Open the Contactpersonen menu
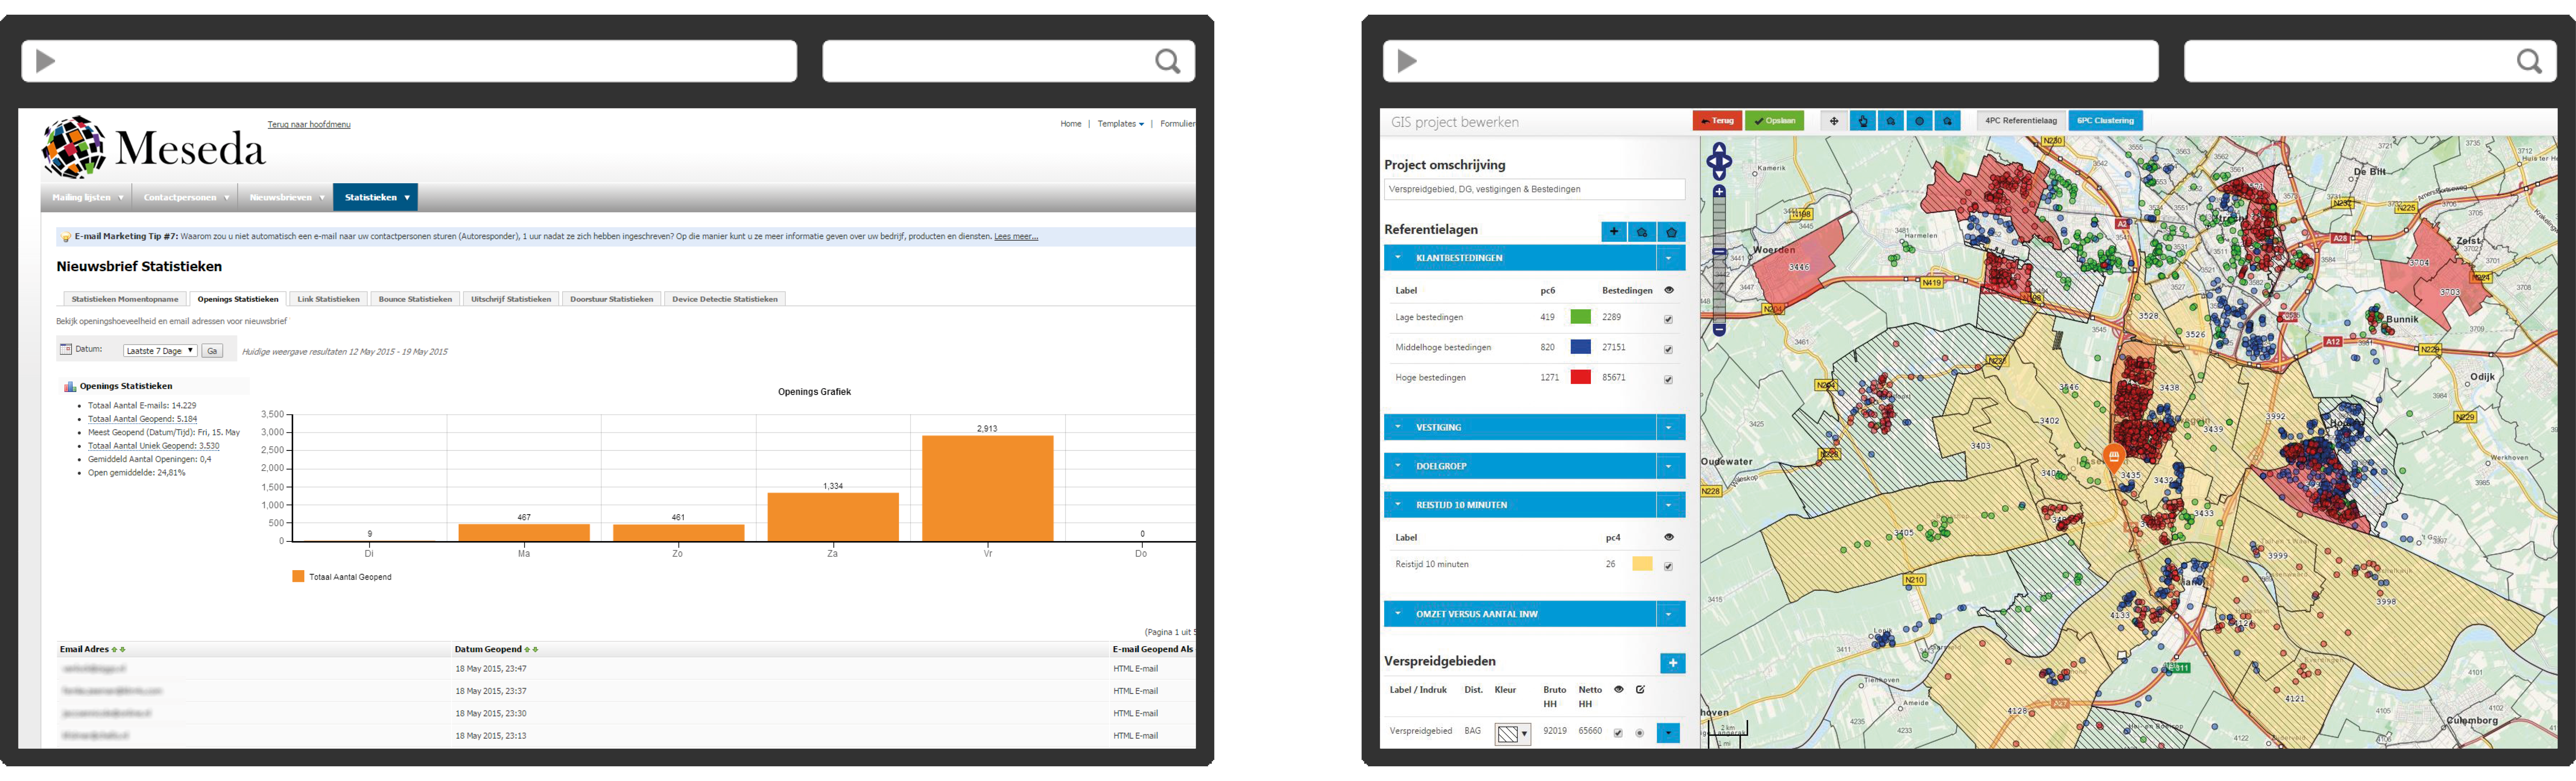Viewport: 2576px width, 781px height. (x=185, y=197)
